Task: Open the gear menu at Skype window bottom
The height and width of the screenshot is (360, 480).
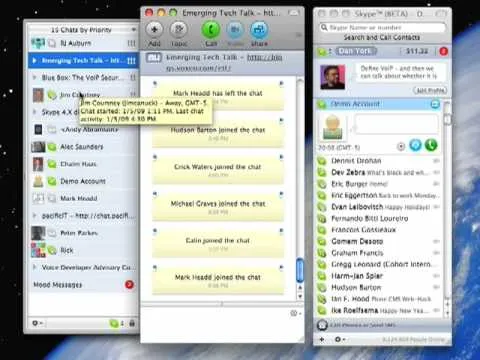Action: [339, 339]
